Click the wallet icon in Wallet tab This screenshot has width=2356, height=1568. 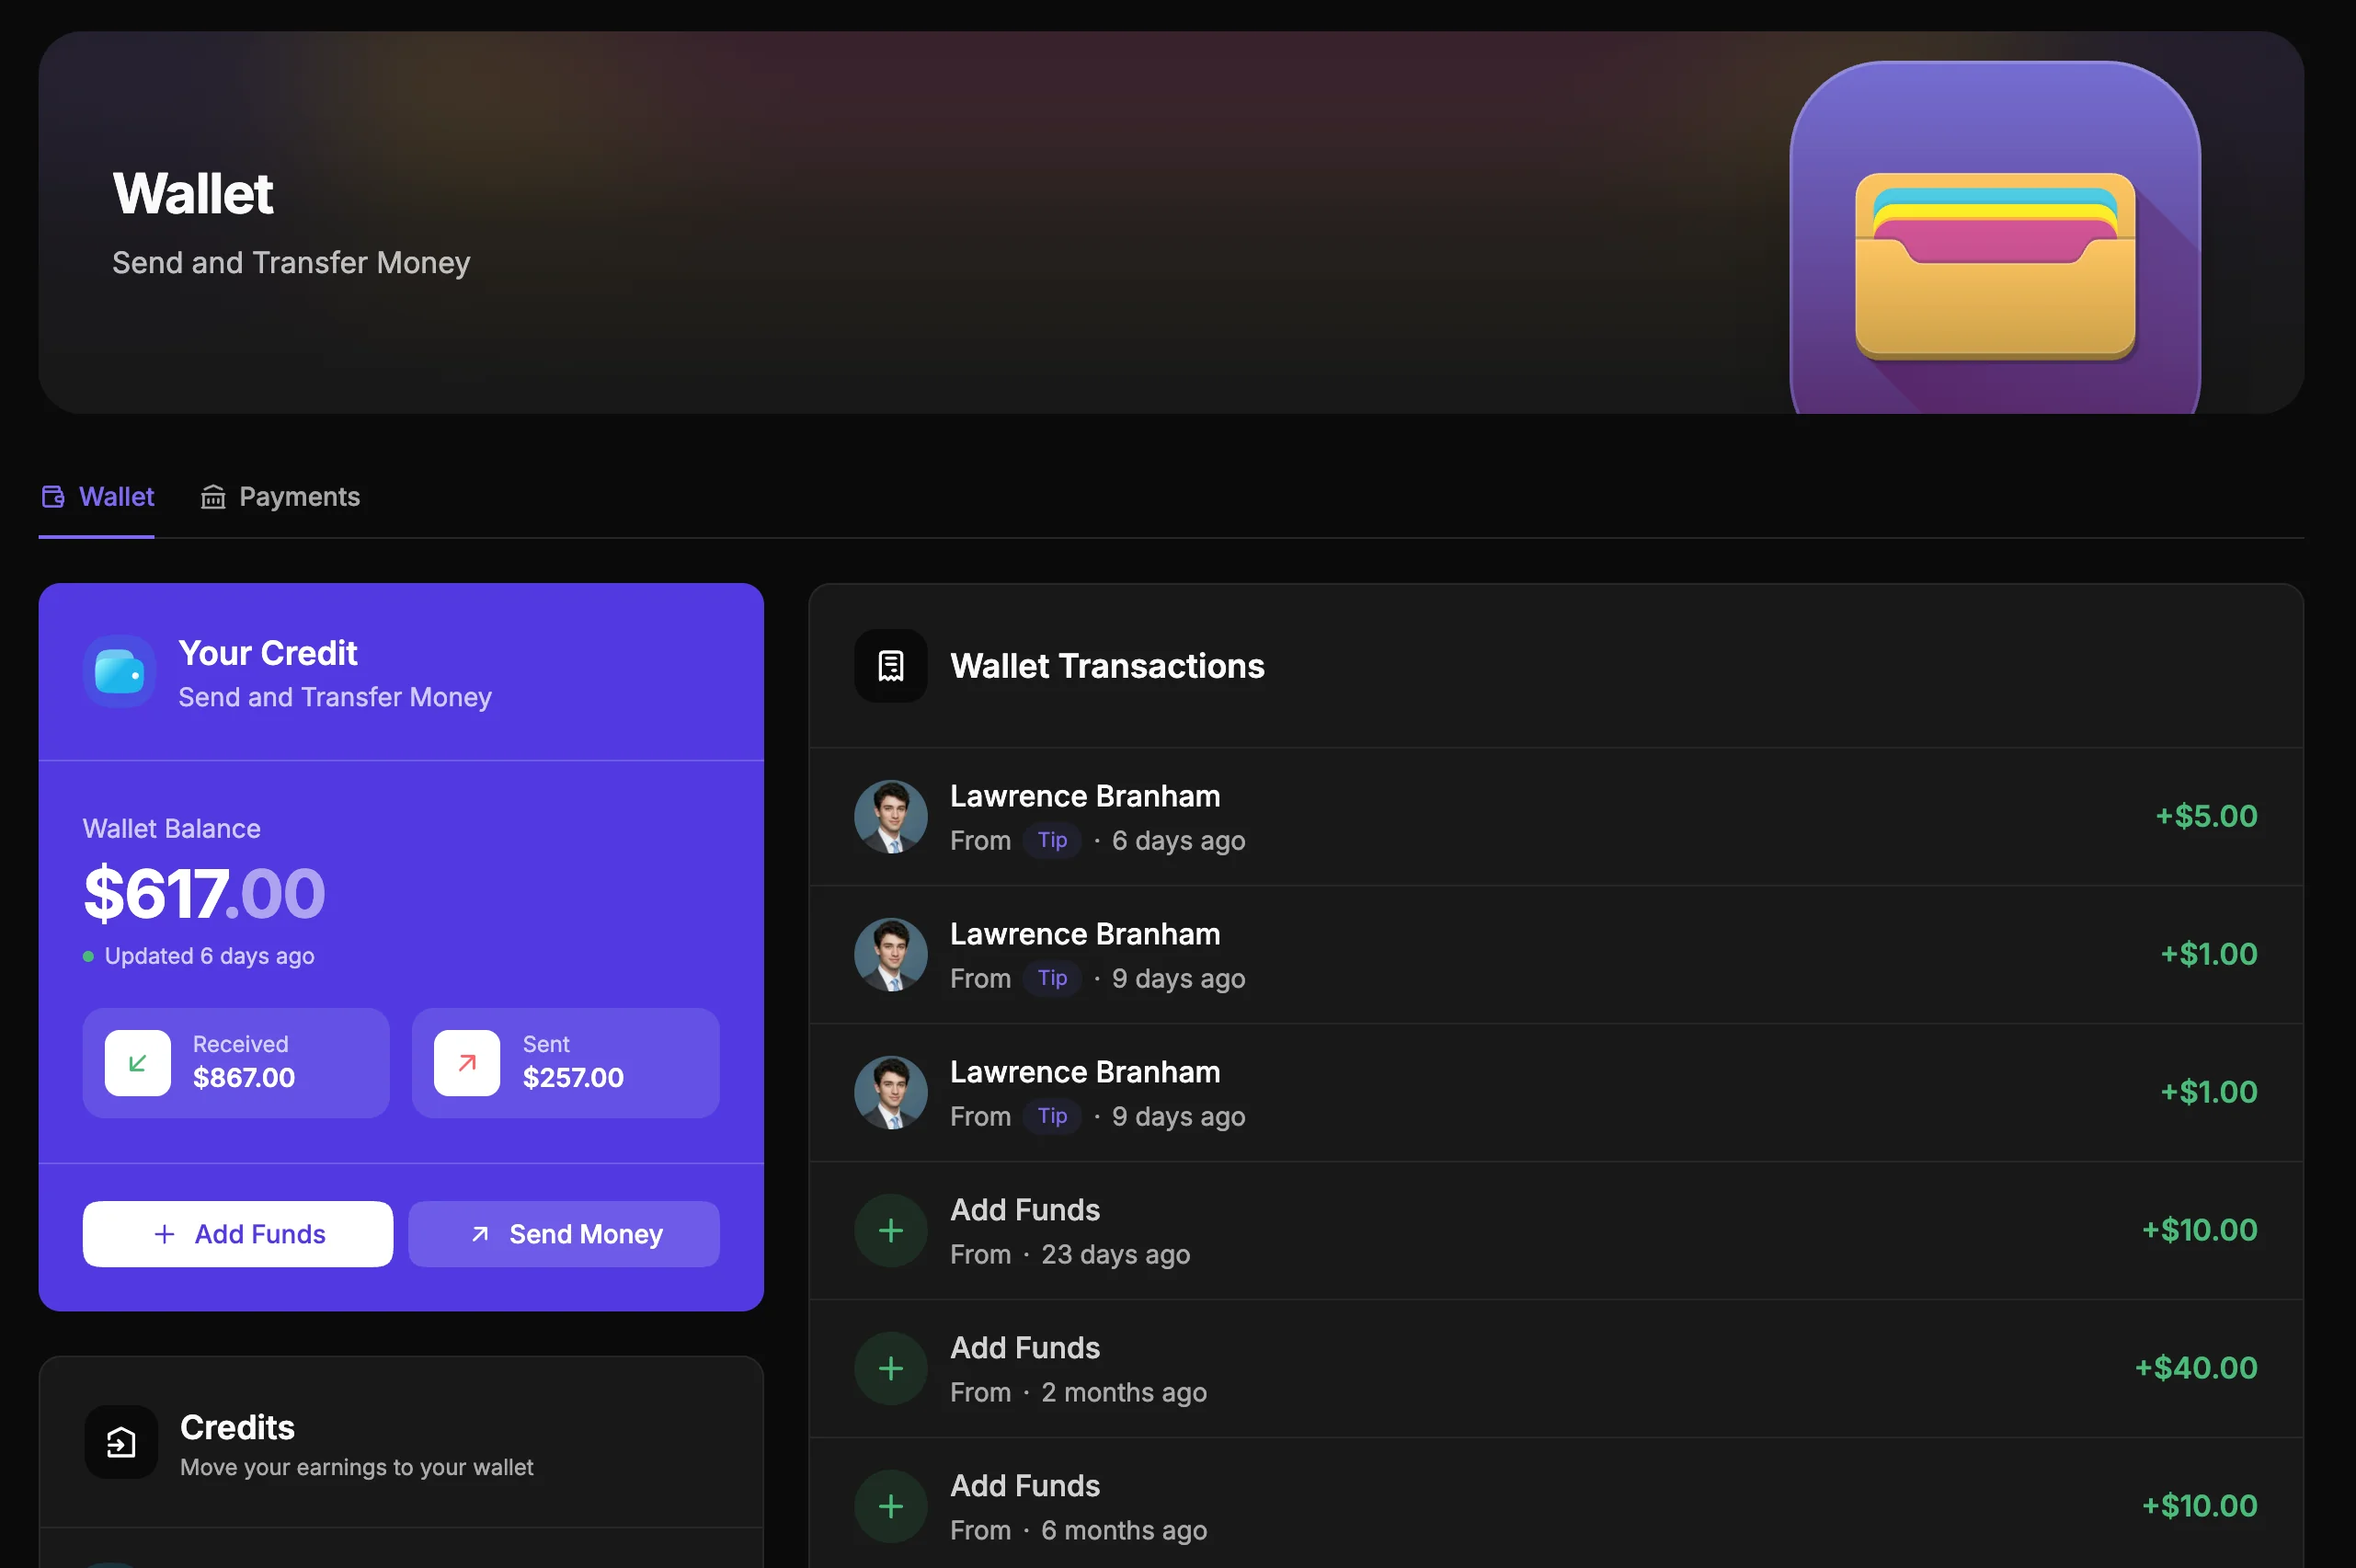pyautogui.click(x=53, y=497)
